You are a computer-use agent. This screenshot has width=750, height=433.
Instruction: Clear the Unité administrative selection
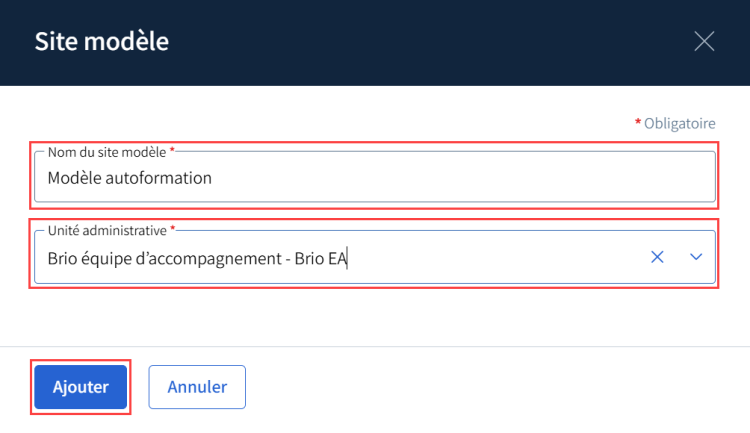[x=657, y=257]
